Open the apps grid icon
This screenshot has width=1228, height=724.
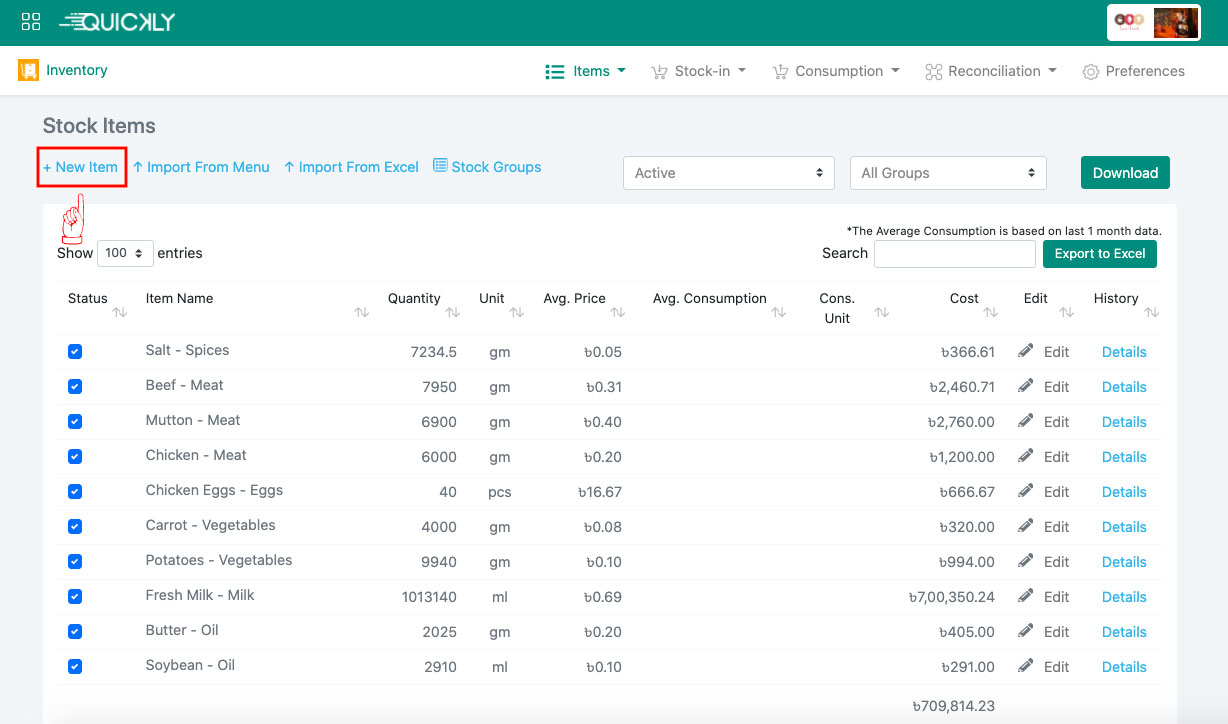31,22
